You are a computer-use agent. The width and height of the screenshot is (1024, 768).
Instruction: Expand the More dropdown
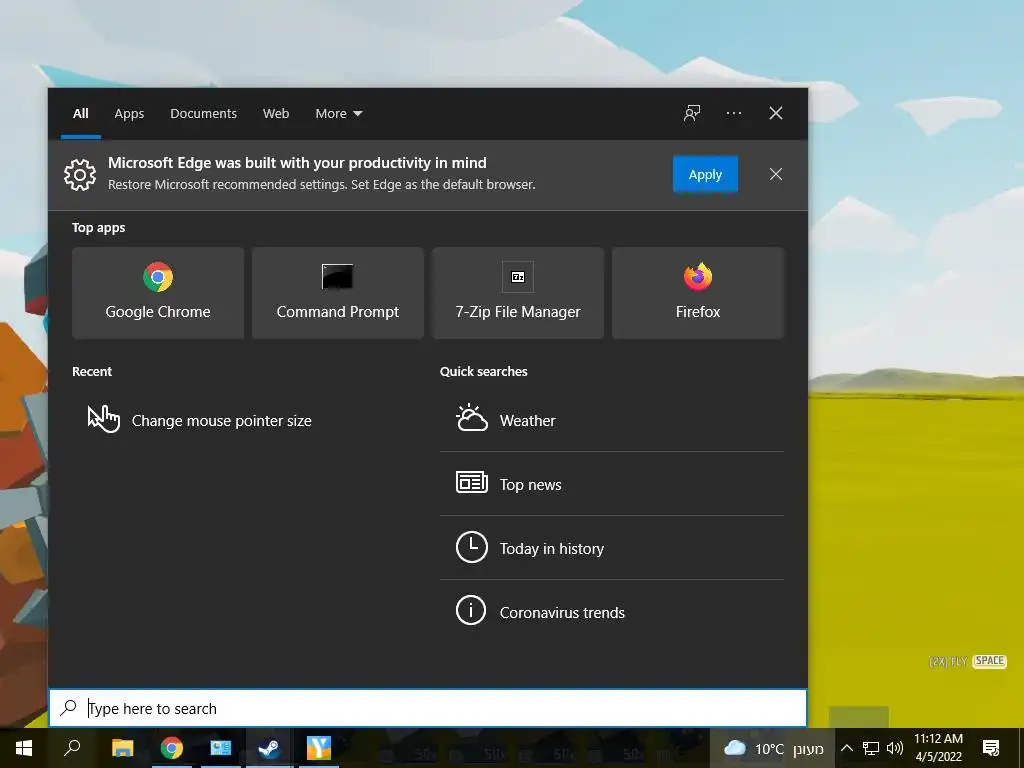click(x=339, y=114)
